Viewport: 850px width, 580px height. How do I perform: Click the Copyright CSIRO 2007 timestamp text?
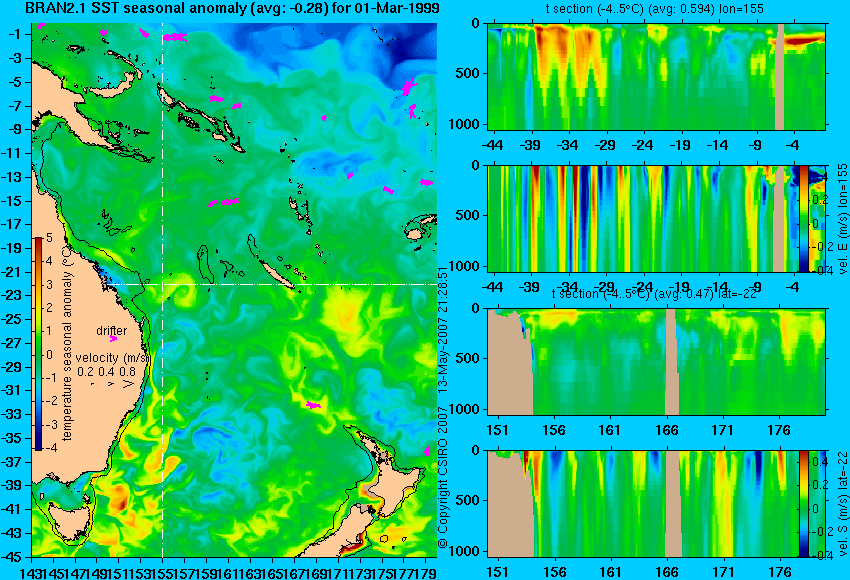[443, 407]
